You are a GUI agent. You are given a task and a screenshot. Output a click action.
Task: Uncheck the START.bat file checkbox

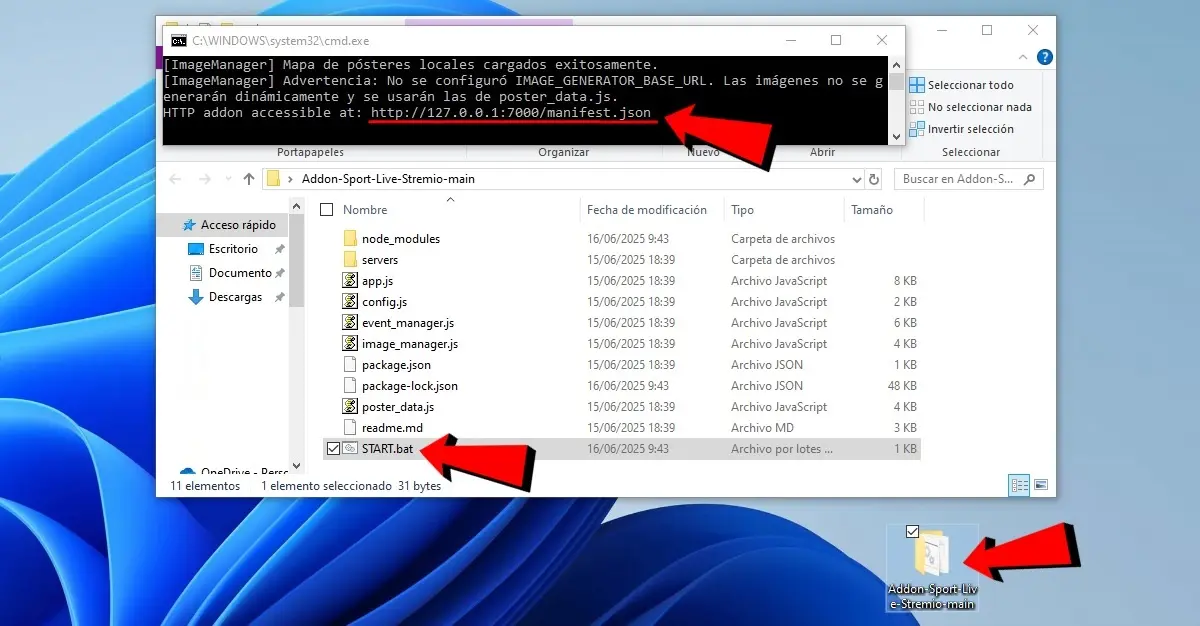click(333, 449)
